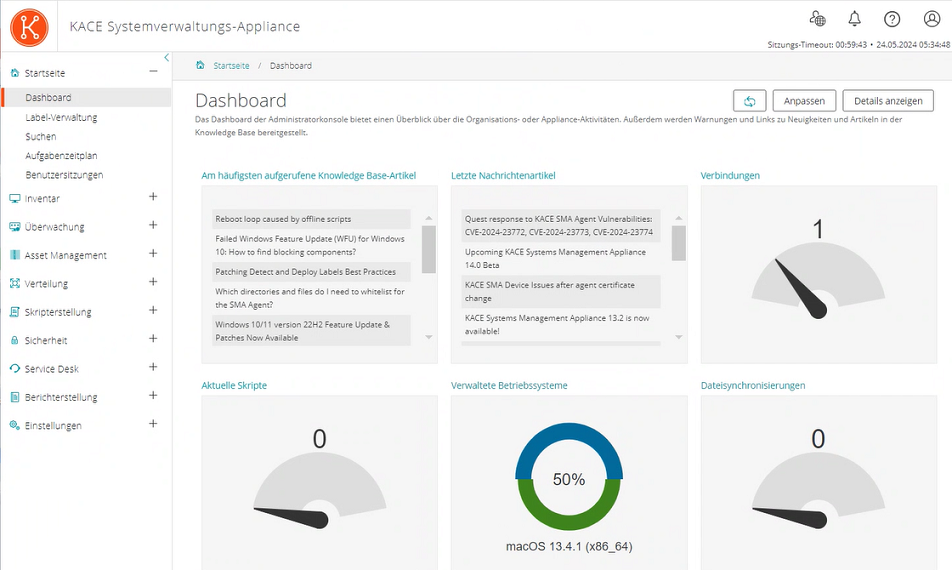Click the home icon in breadcrumb
The width and height of the screenshot is (952, 570).
(x=200, y=65)
